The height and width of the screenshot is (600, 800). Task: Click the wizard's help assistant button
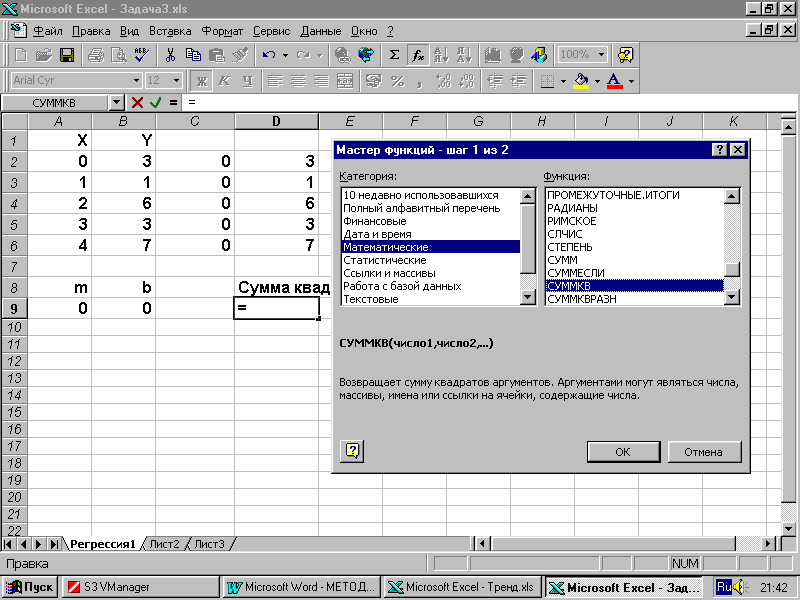click(x=352, y=451)
